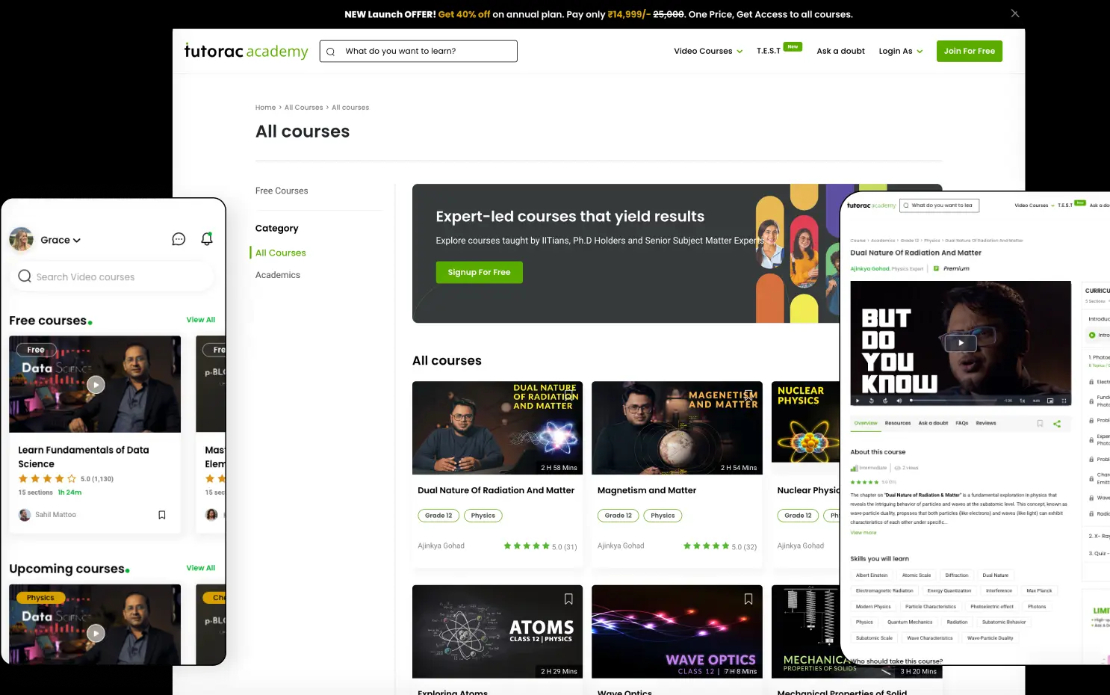Click the Signup For Free button
The image size is (1110, 695).
click(x=479, y=272)
